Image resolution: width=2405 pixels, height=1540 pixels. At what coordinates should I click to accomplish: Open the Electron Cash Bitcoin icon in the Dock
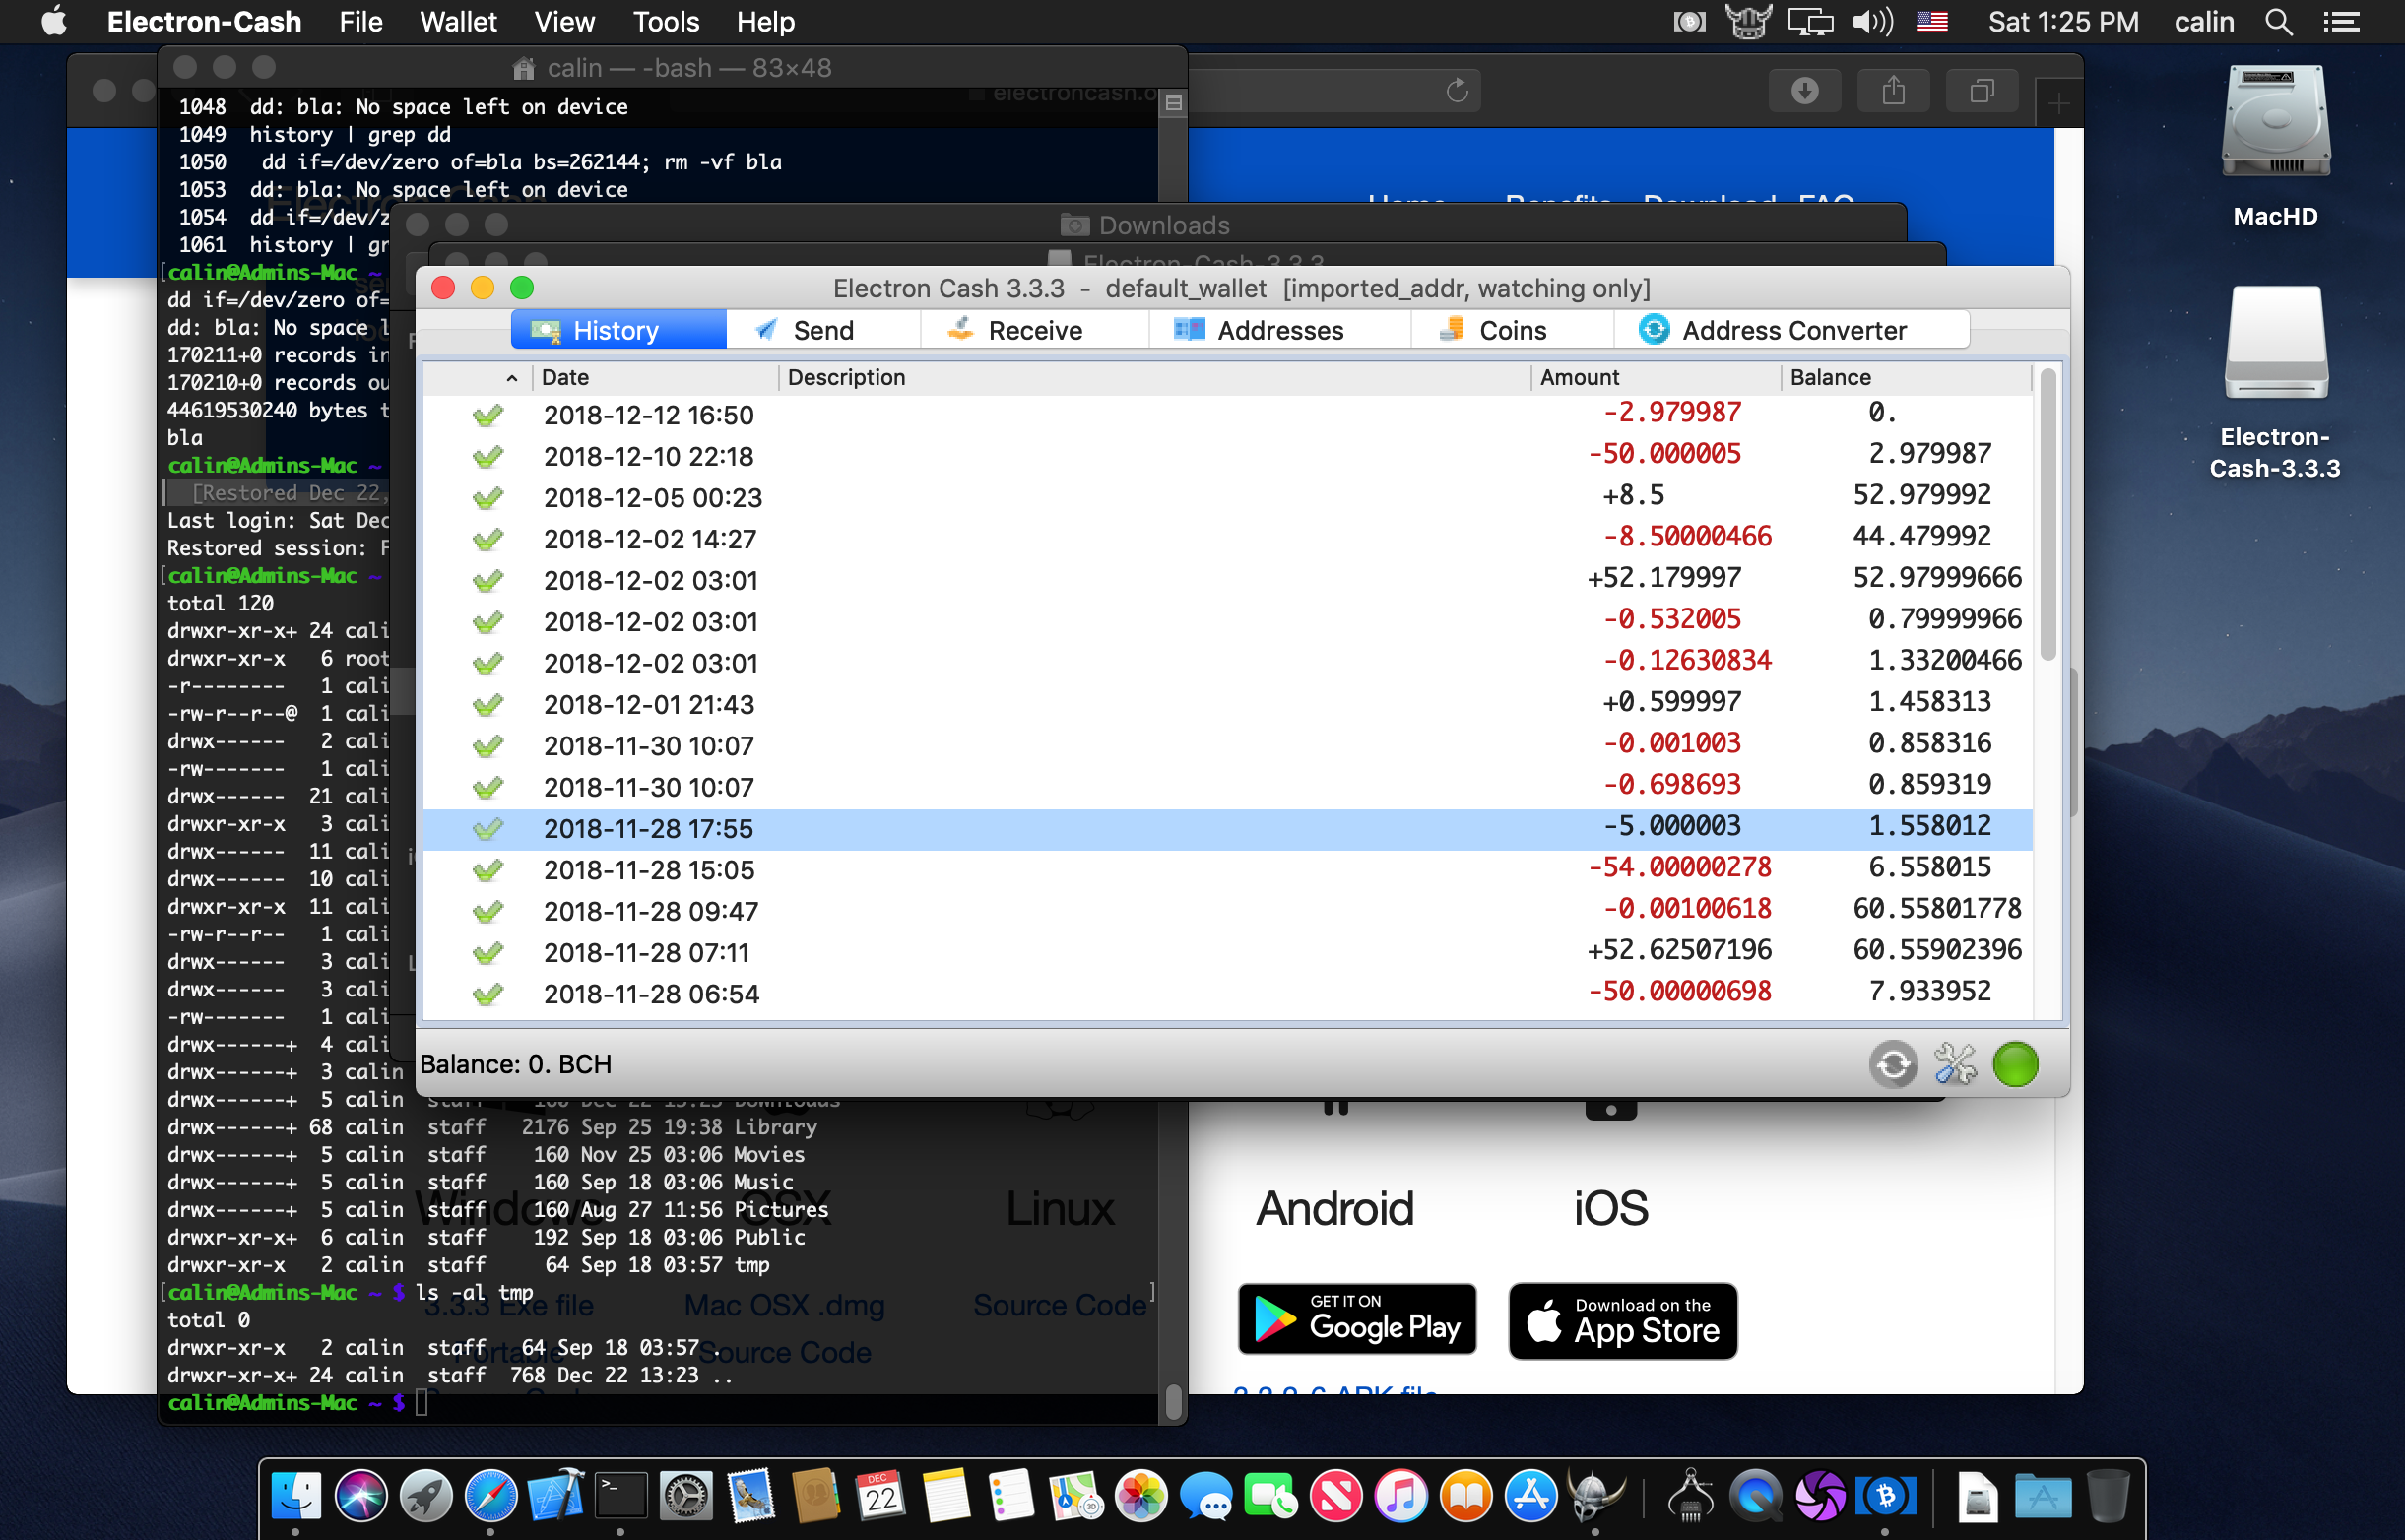coord(1886,1496)
